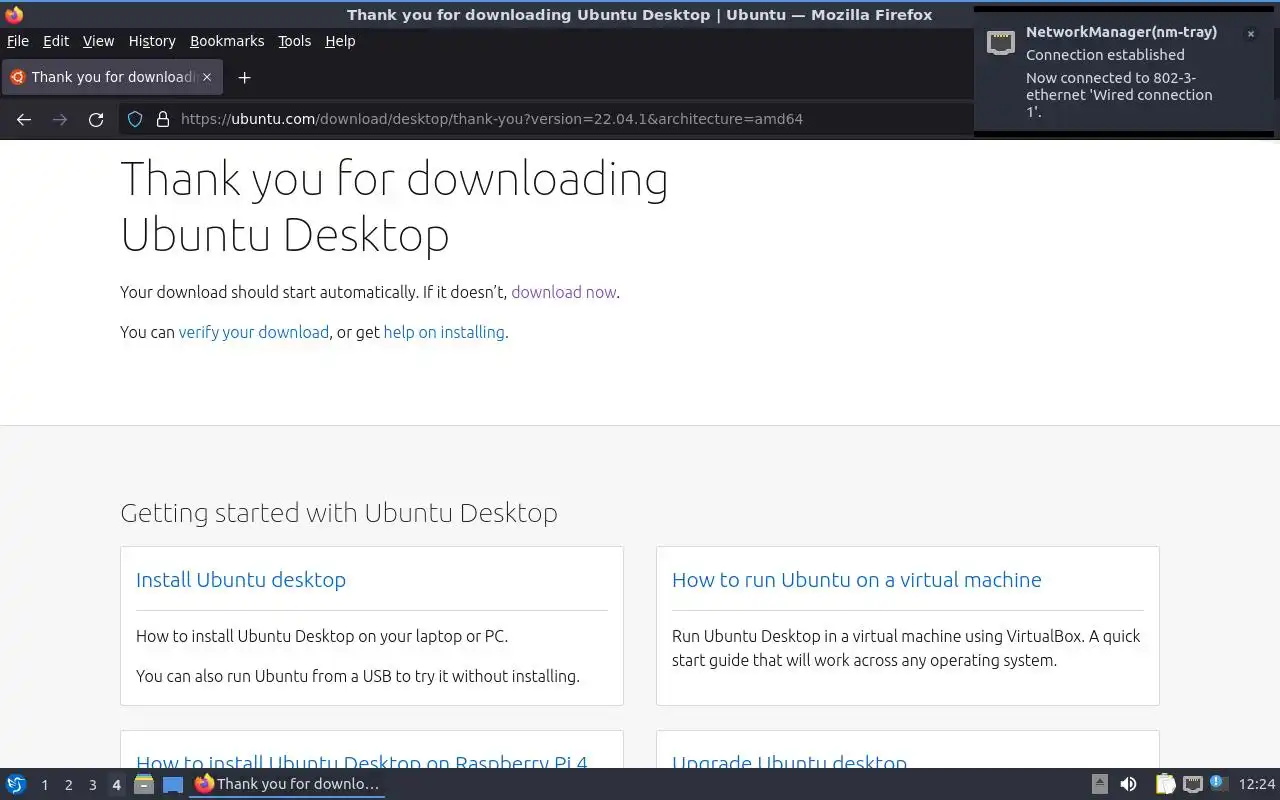
Task: Open the 'help on installing' link
Action: (x=444, y=332)
